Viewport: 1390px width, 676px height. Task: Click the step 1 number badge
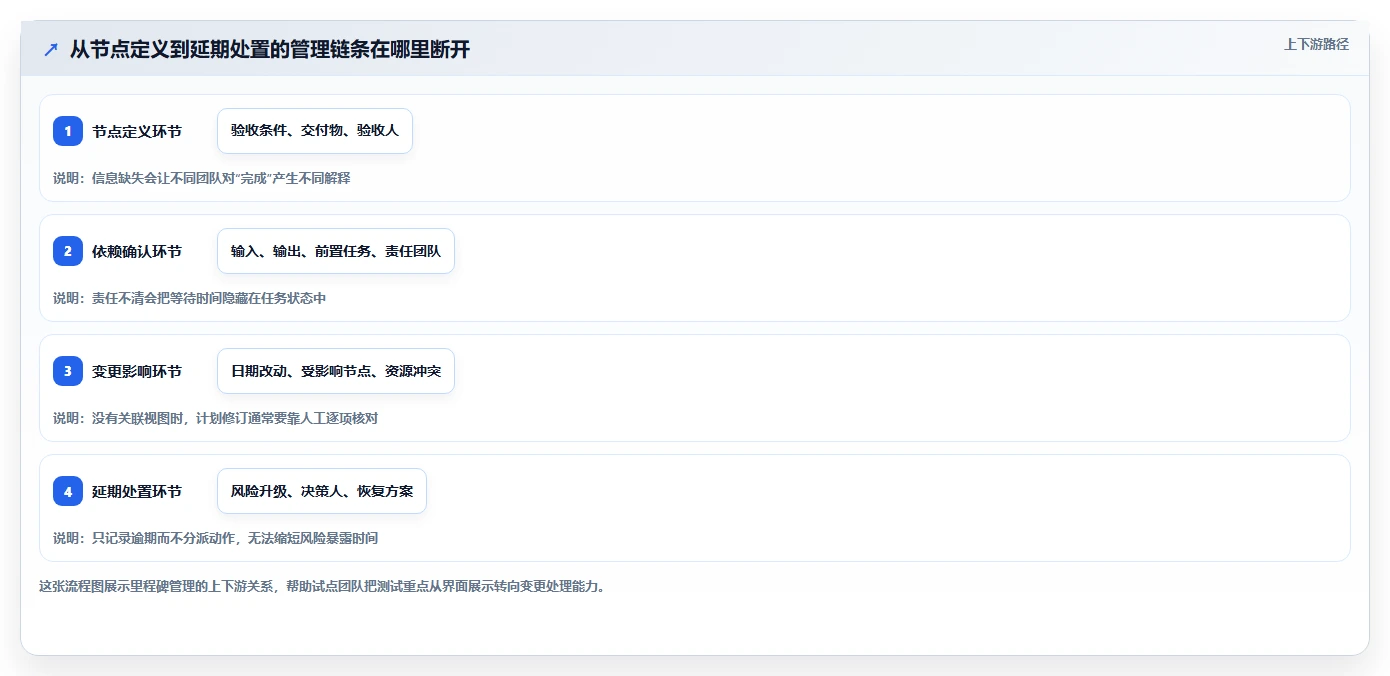[x=68, y=131]
